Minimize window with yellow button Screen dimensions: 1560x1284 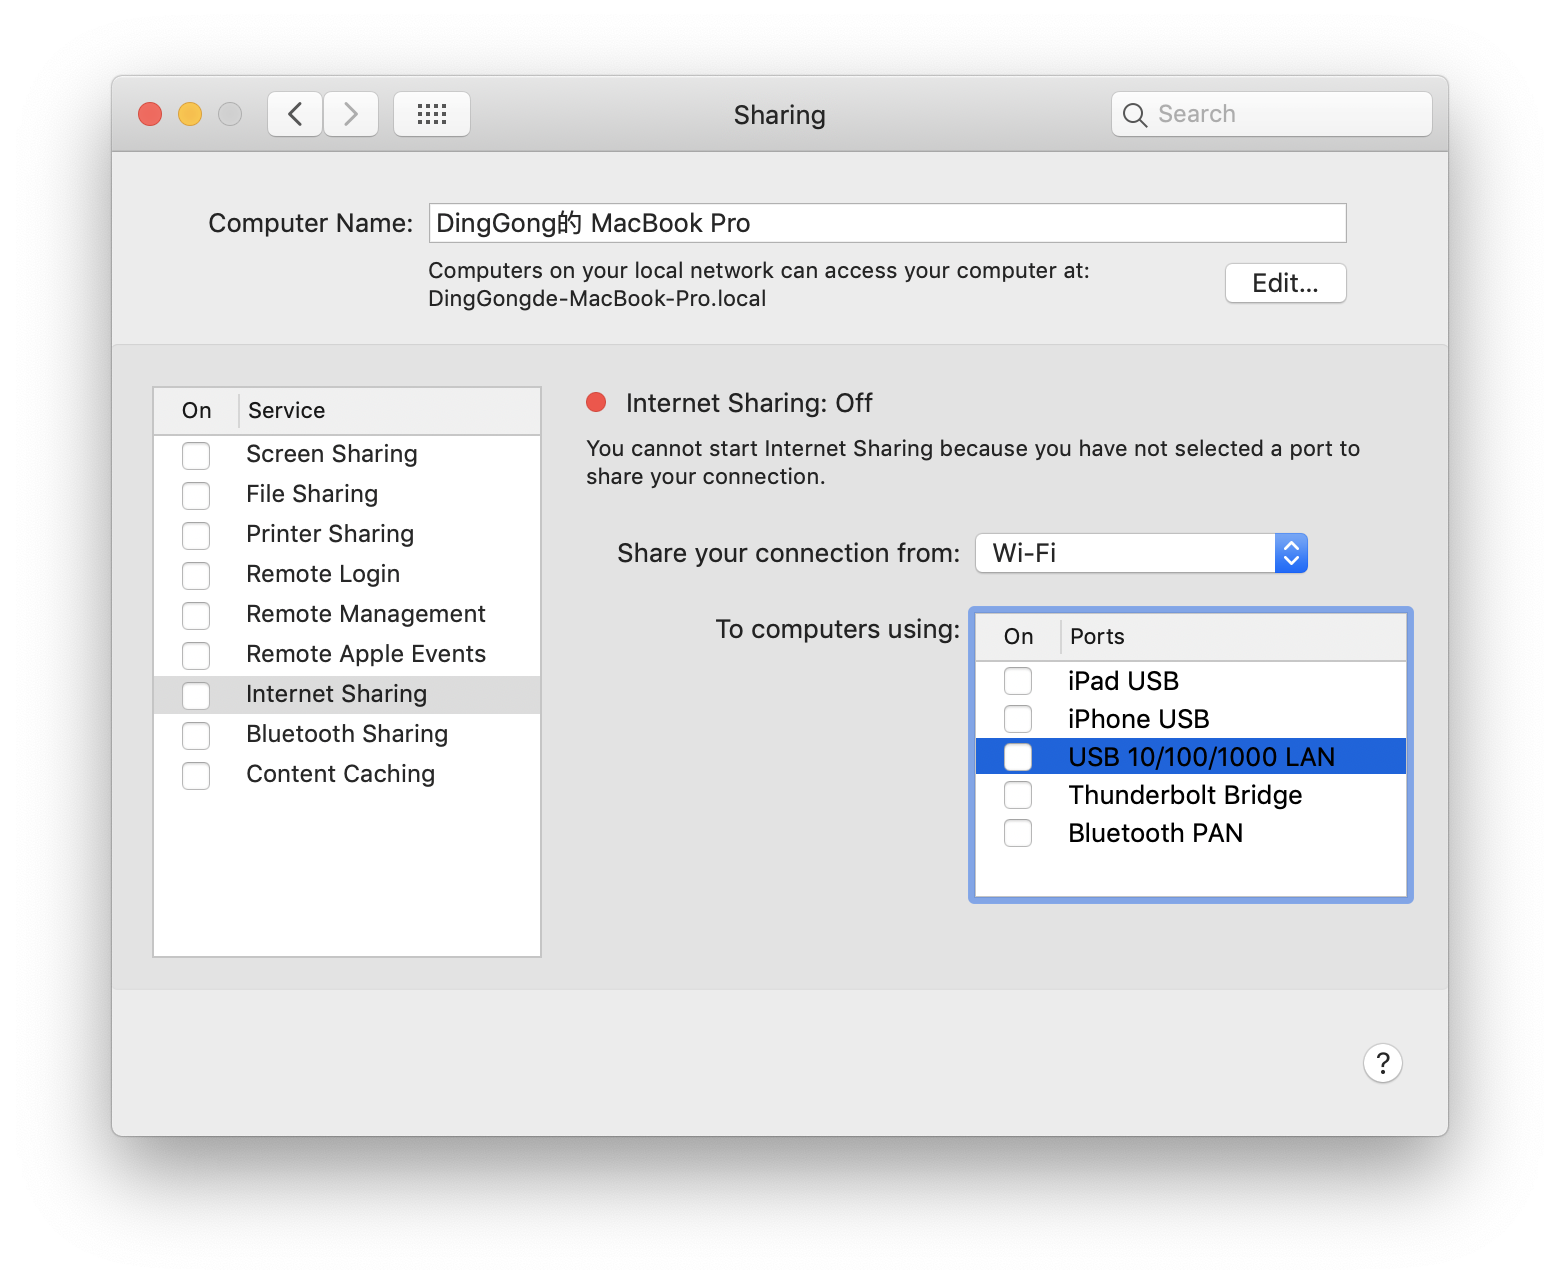(x=190, y=114)
